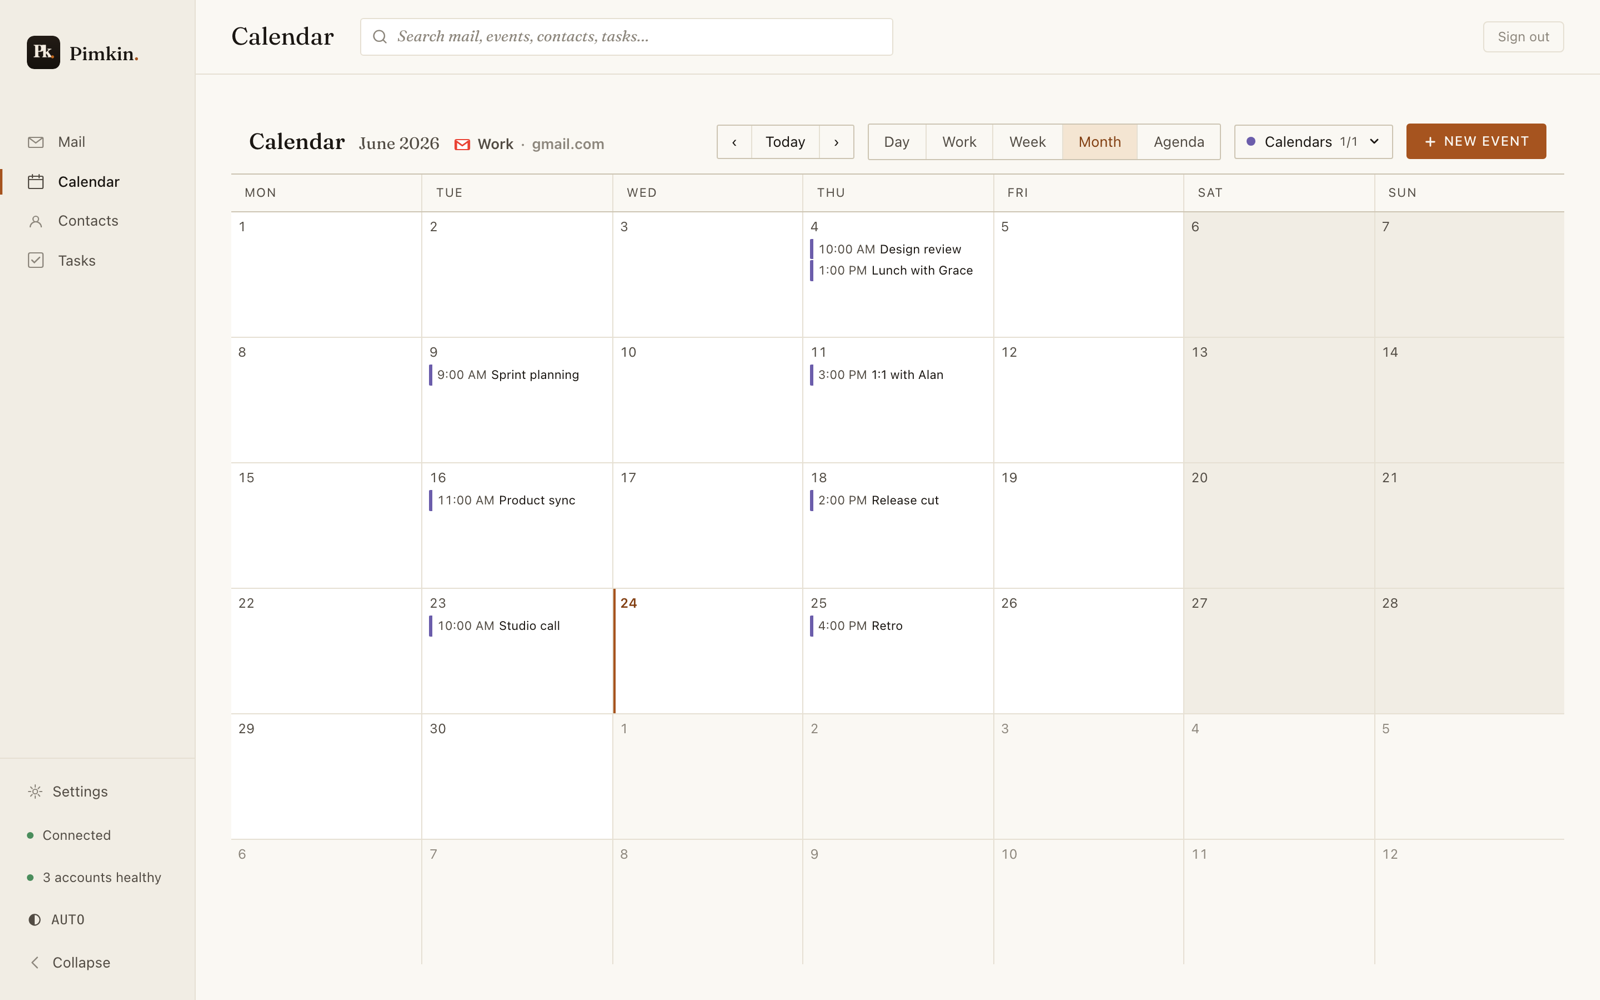Screen dimensions: 1600x1000
Task: Select the Calendar icon in the sidebar
Action: 36,182
